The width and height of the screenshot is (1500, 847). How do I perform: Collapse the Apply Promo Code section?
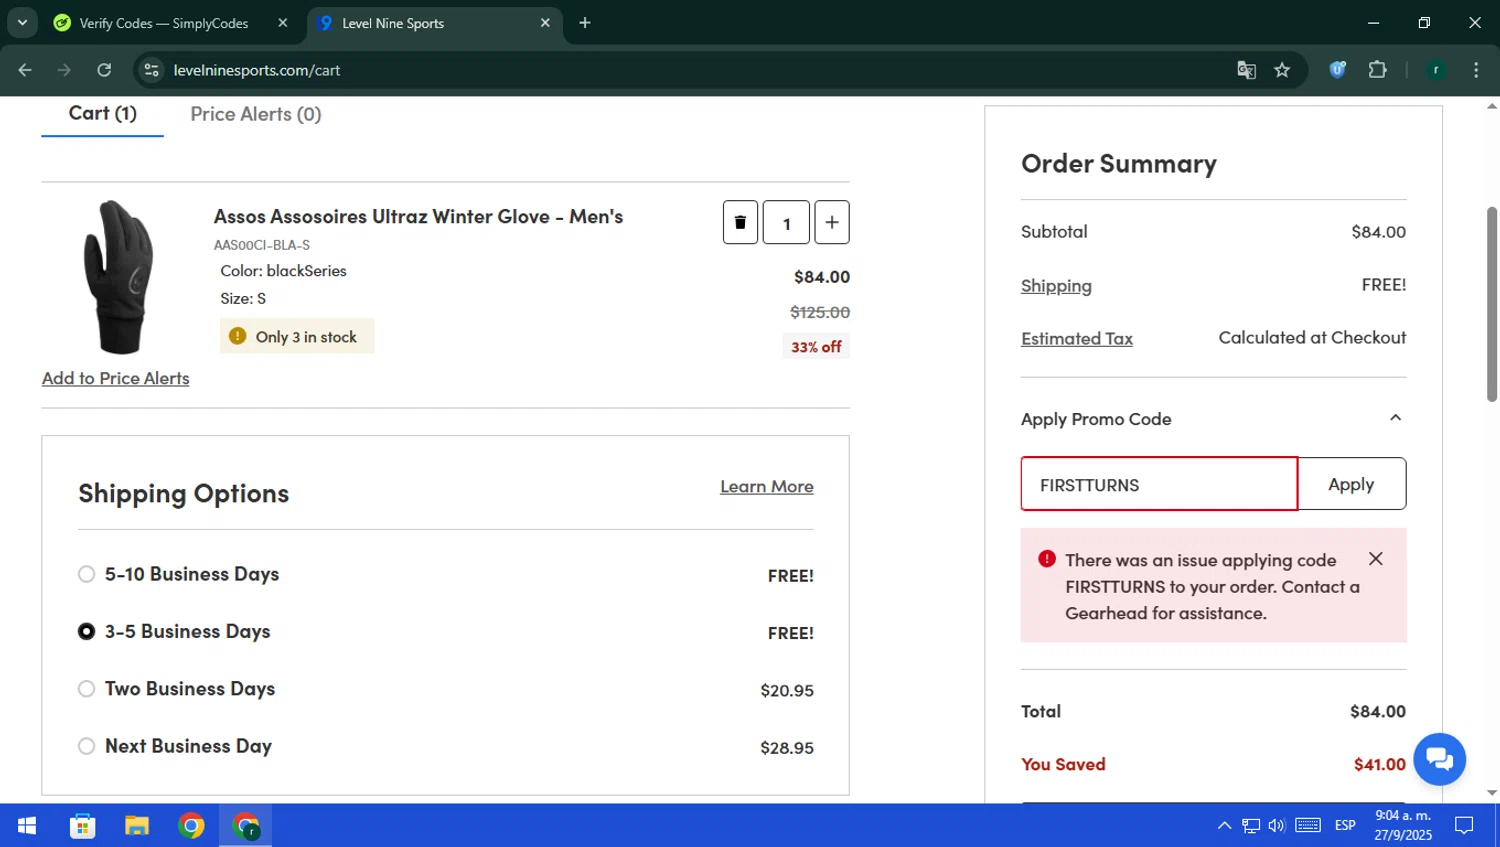[x=1395, y=418]
